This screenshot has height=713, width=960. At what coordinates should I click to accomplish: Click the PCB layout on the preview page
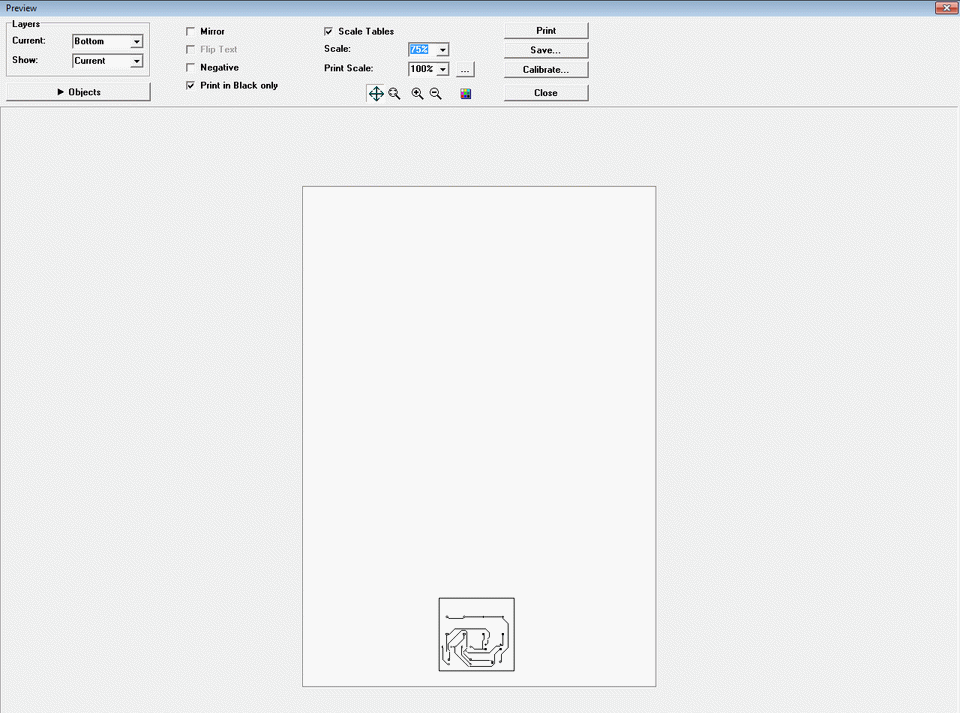(x=476, y=635)
